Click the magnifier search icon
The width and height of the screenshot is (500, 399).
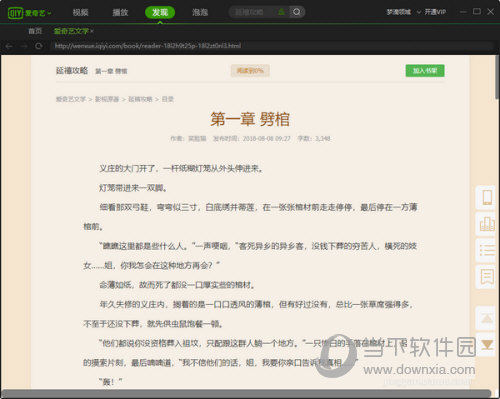pyautogui.click(x=296, y=12)
